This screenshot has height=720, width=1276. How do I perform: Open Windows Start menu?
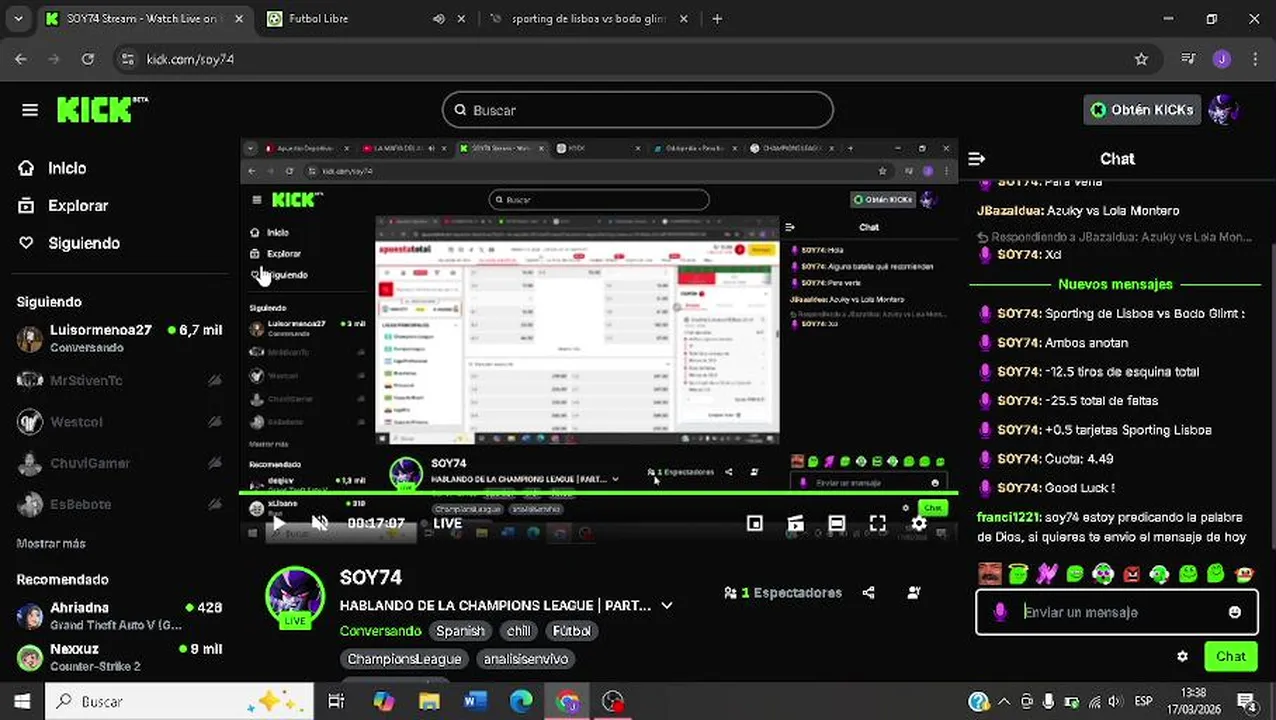[x=22, y=701]
